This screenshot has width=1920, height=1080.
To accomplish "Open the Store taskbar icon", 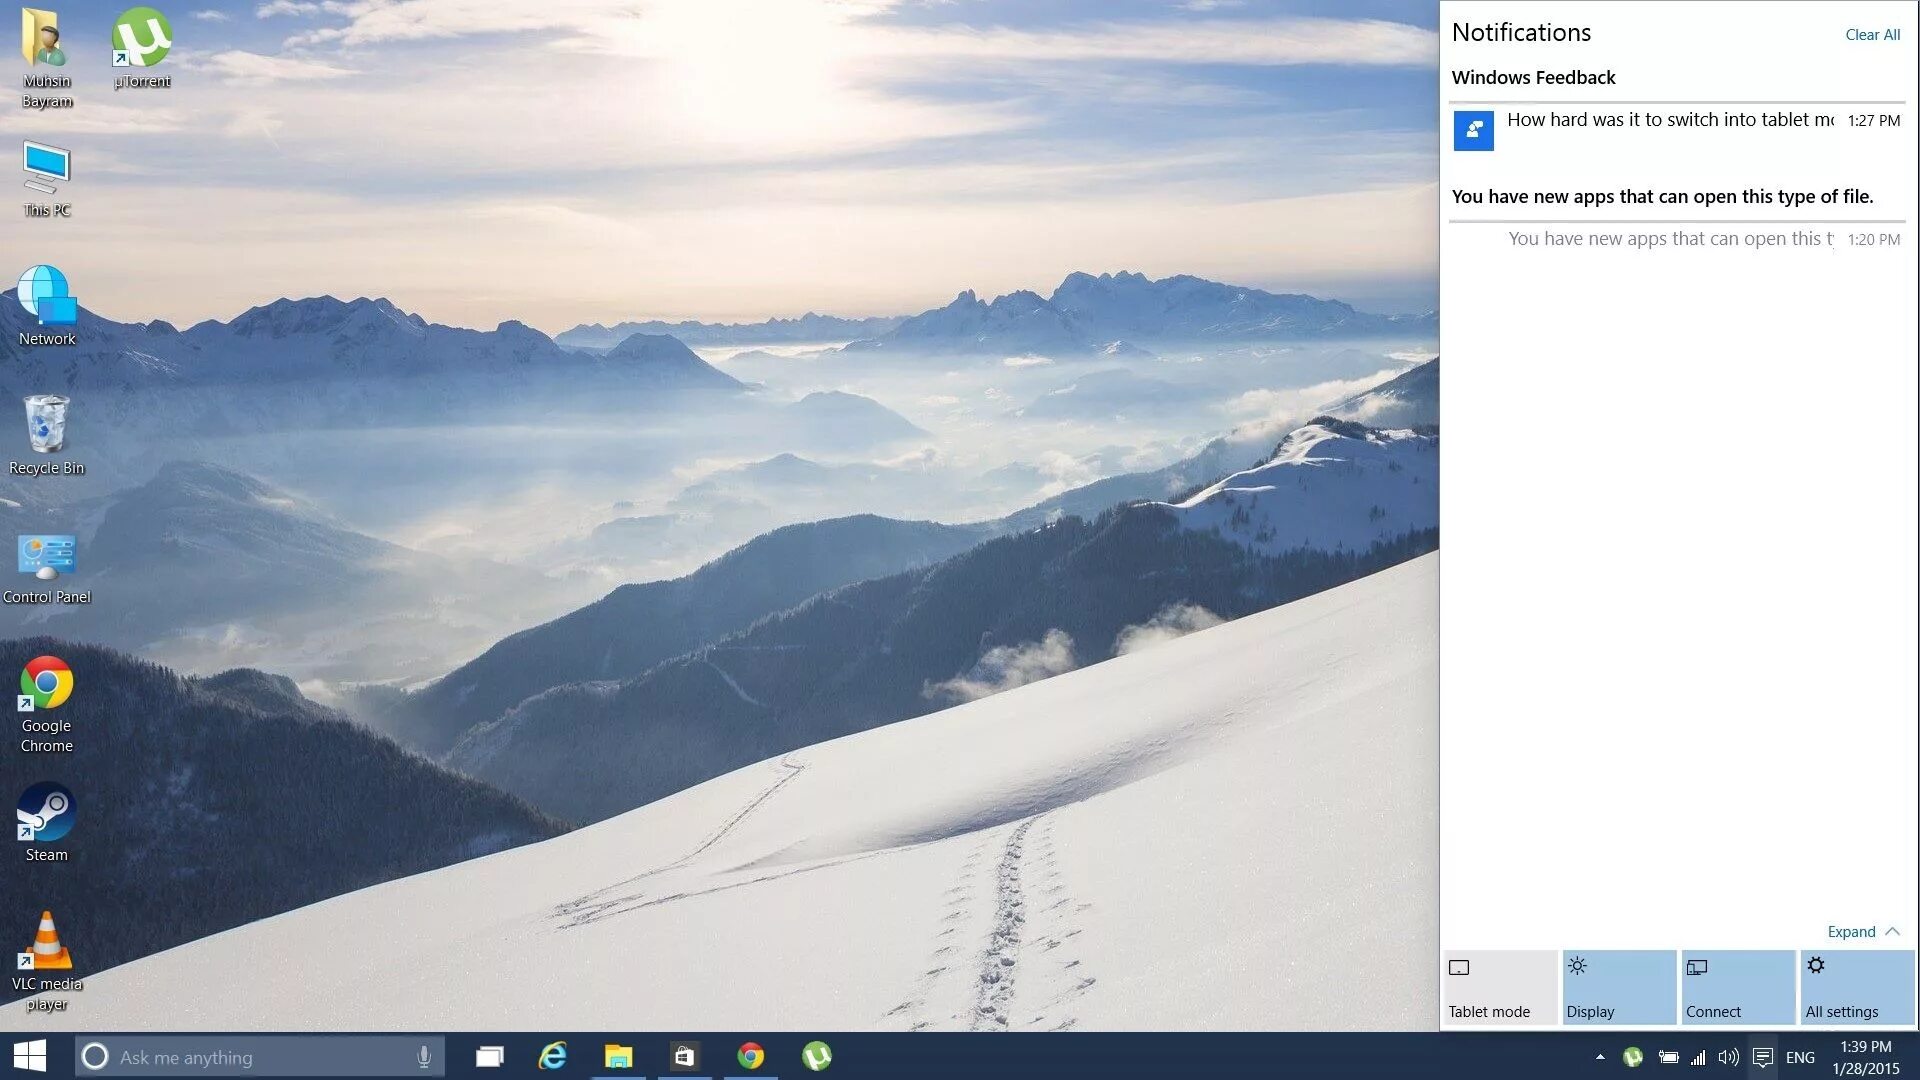I will click(x=684, y=1057).
